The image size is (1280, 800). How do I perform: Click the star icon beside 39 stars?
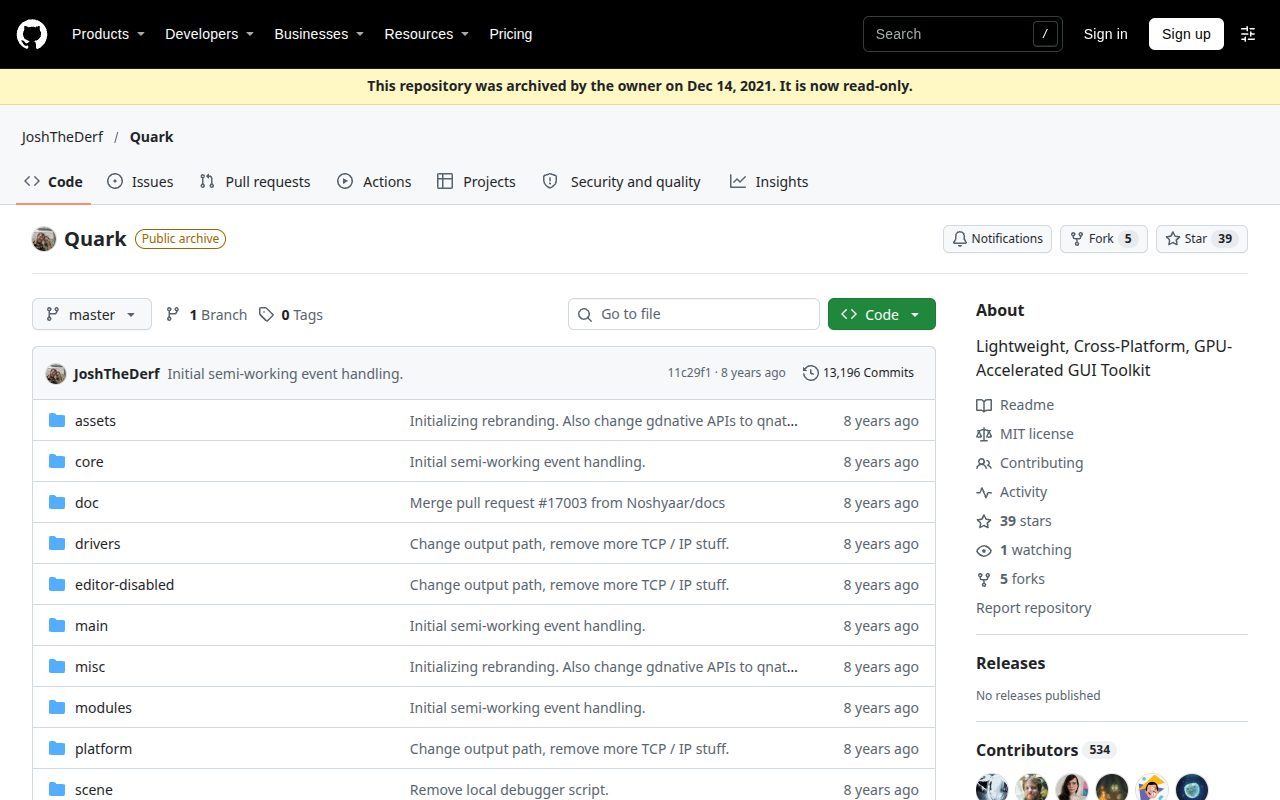pos(984,521)
